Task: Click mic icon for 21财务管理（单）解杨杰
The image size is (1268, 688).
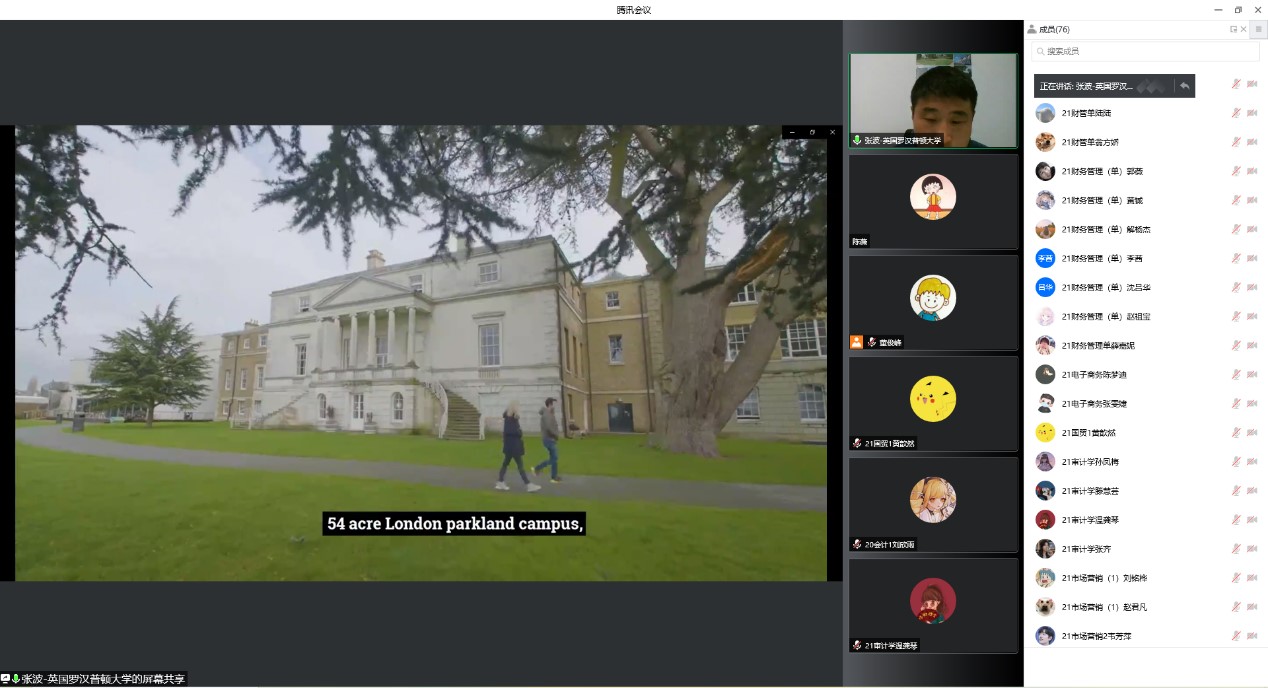Action: point(1236,229)
